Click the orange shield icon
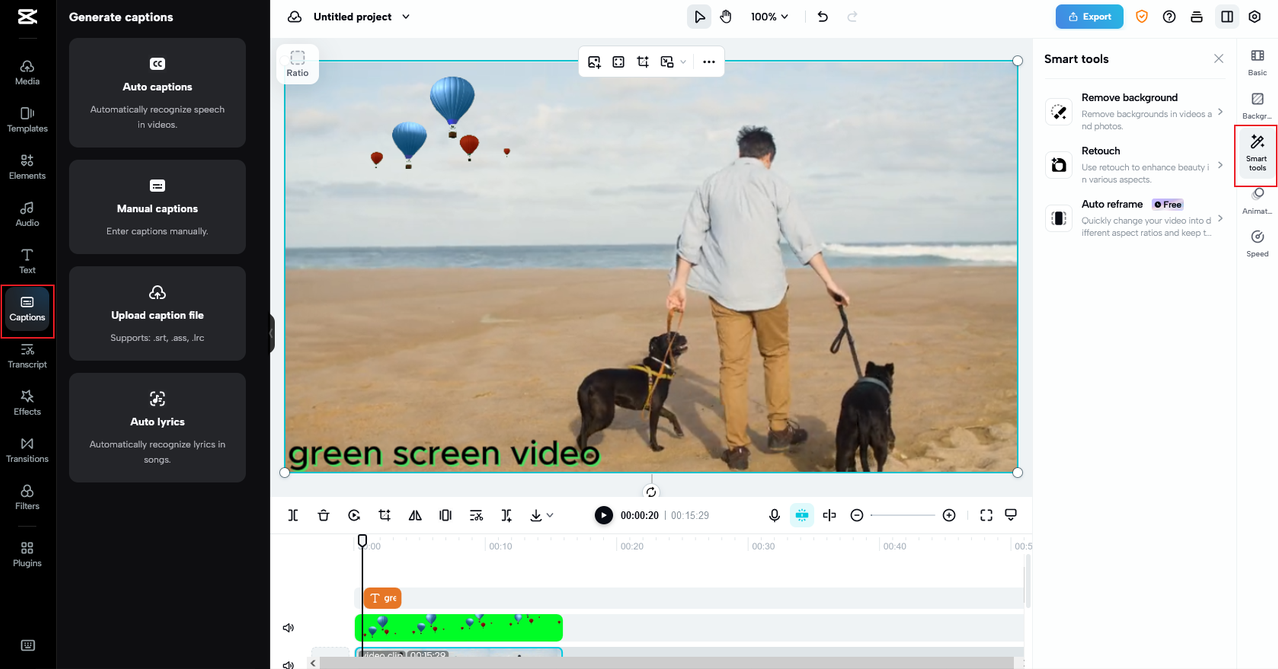 pyautogui.click(x=1142, y=17)
